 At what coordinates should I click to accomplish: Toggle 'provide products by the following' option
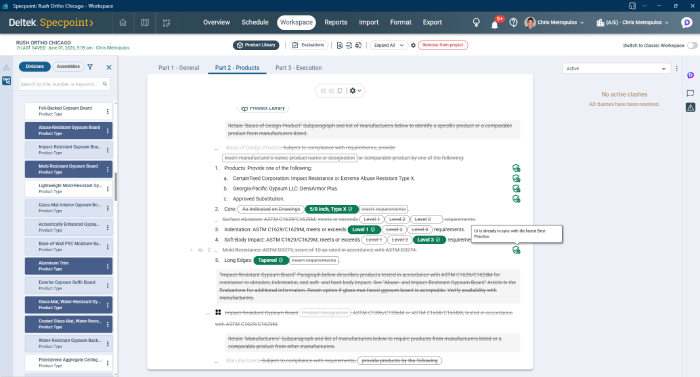pyautogui.click(x=400, y=360)
